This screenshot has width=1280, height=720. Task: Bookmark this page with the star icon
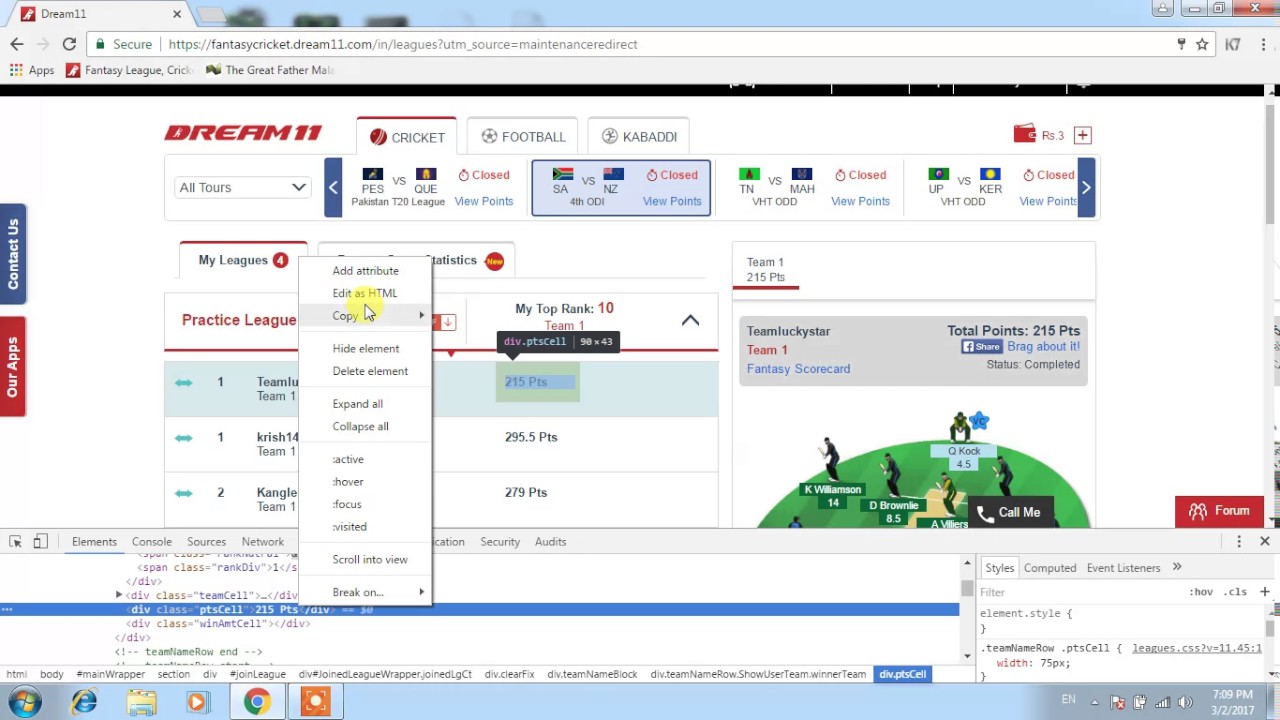click(x=1203, y=44)
